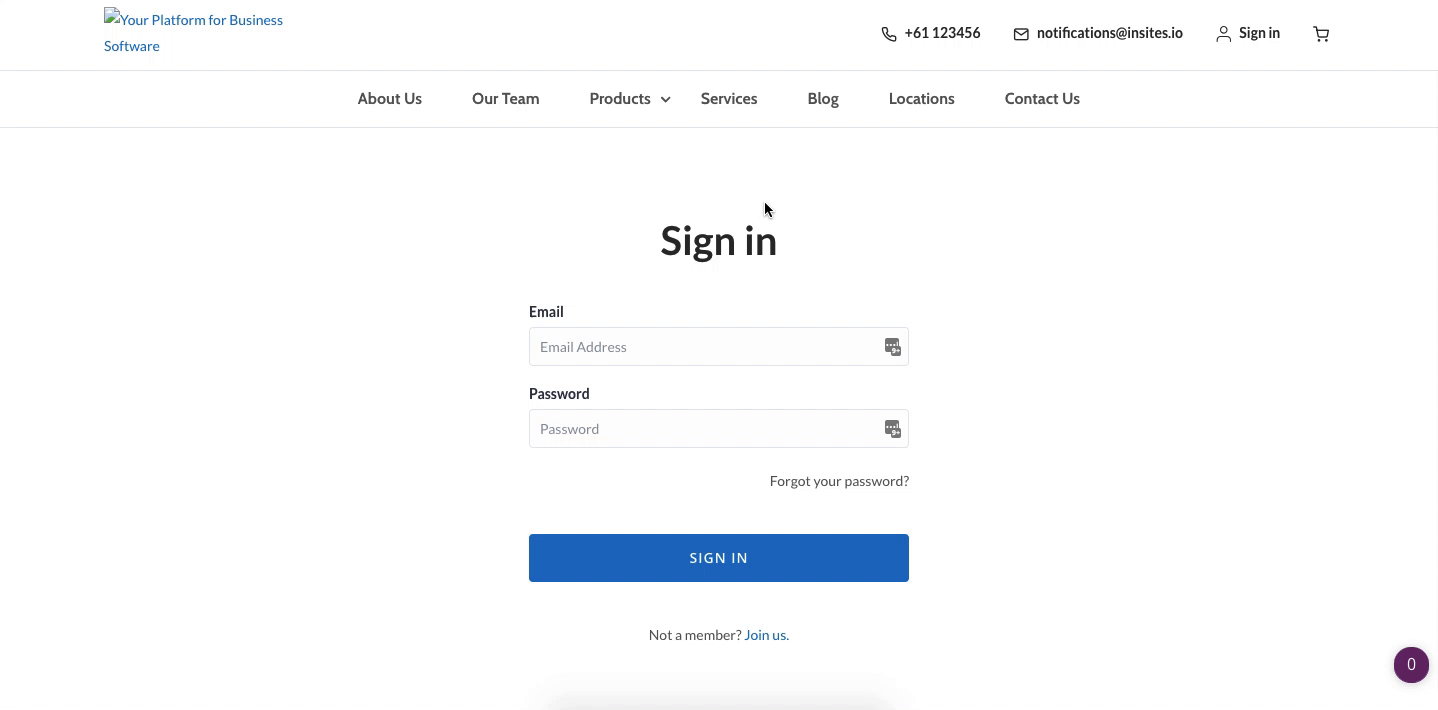The height and width of the screenshot is (710, 1438).
Task: Click password manager icon in Email field
Action: (892, 347)
